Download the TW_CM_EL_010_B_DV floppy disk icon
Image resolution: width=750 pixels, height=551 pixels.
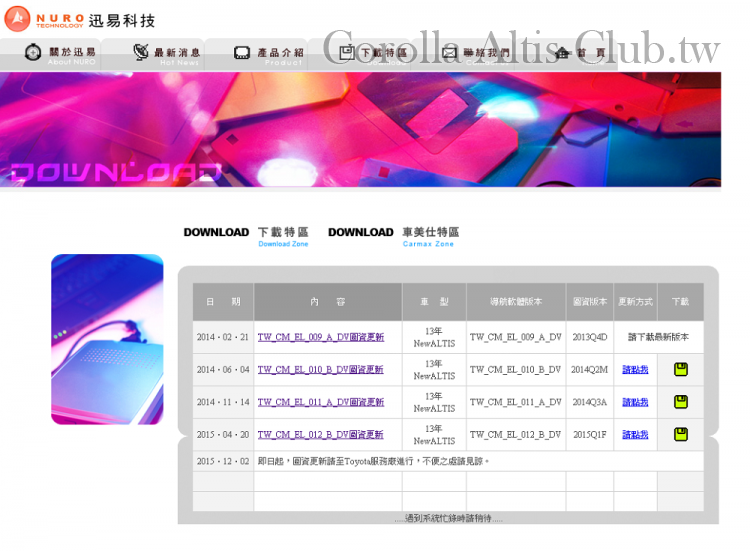point(681,369)
